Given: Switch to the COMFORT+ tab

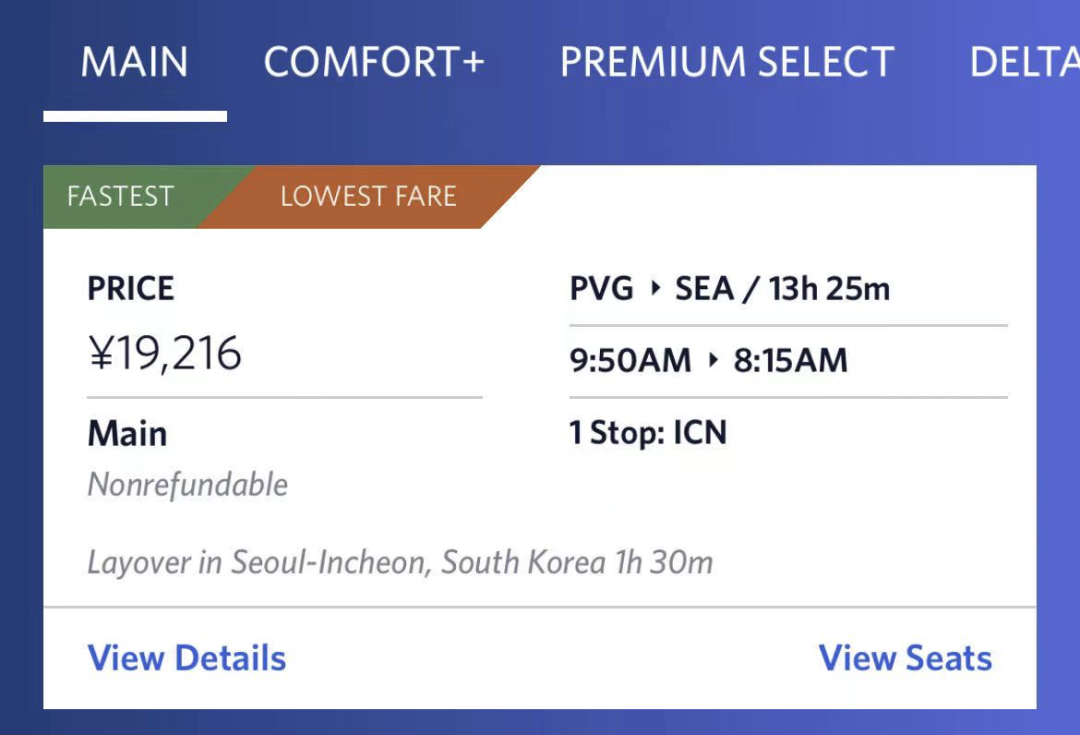Looking at the screenshot, I should [x=374, y=62].
